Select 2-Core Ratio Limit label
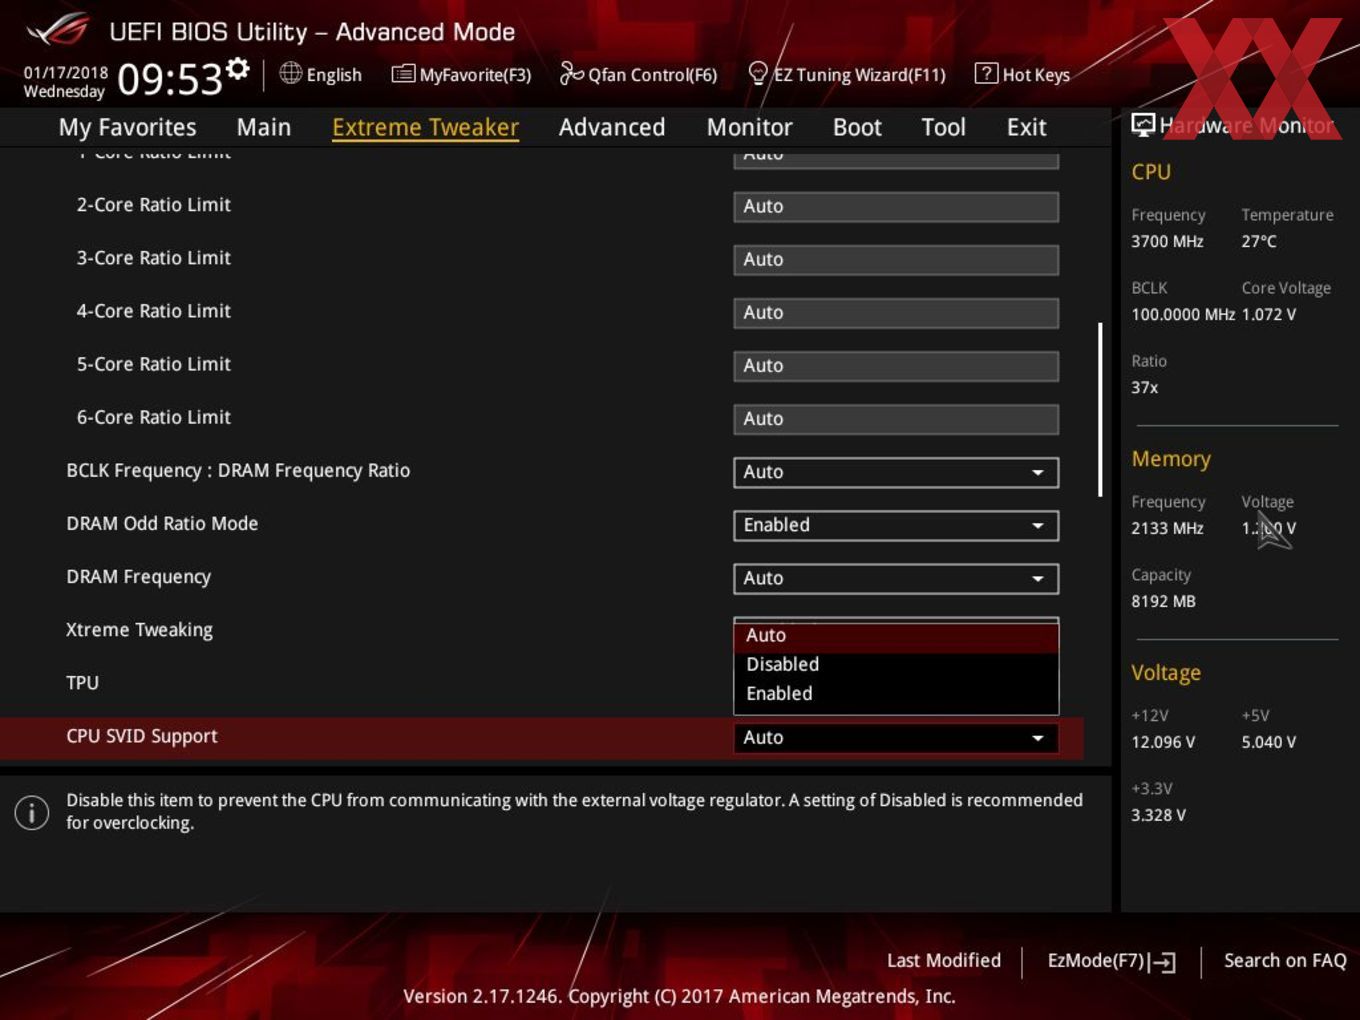Image resolution: width=1360 pixels, height=1020 pixels. tap(154, 205)
